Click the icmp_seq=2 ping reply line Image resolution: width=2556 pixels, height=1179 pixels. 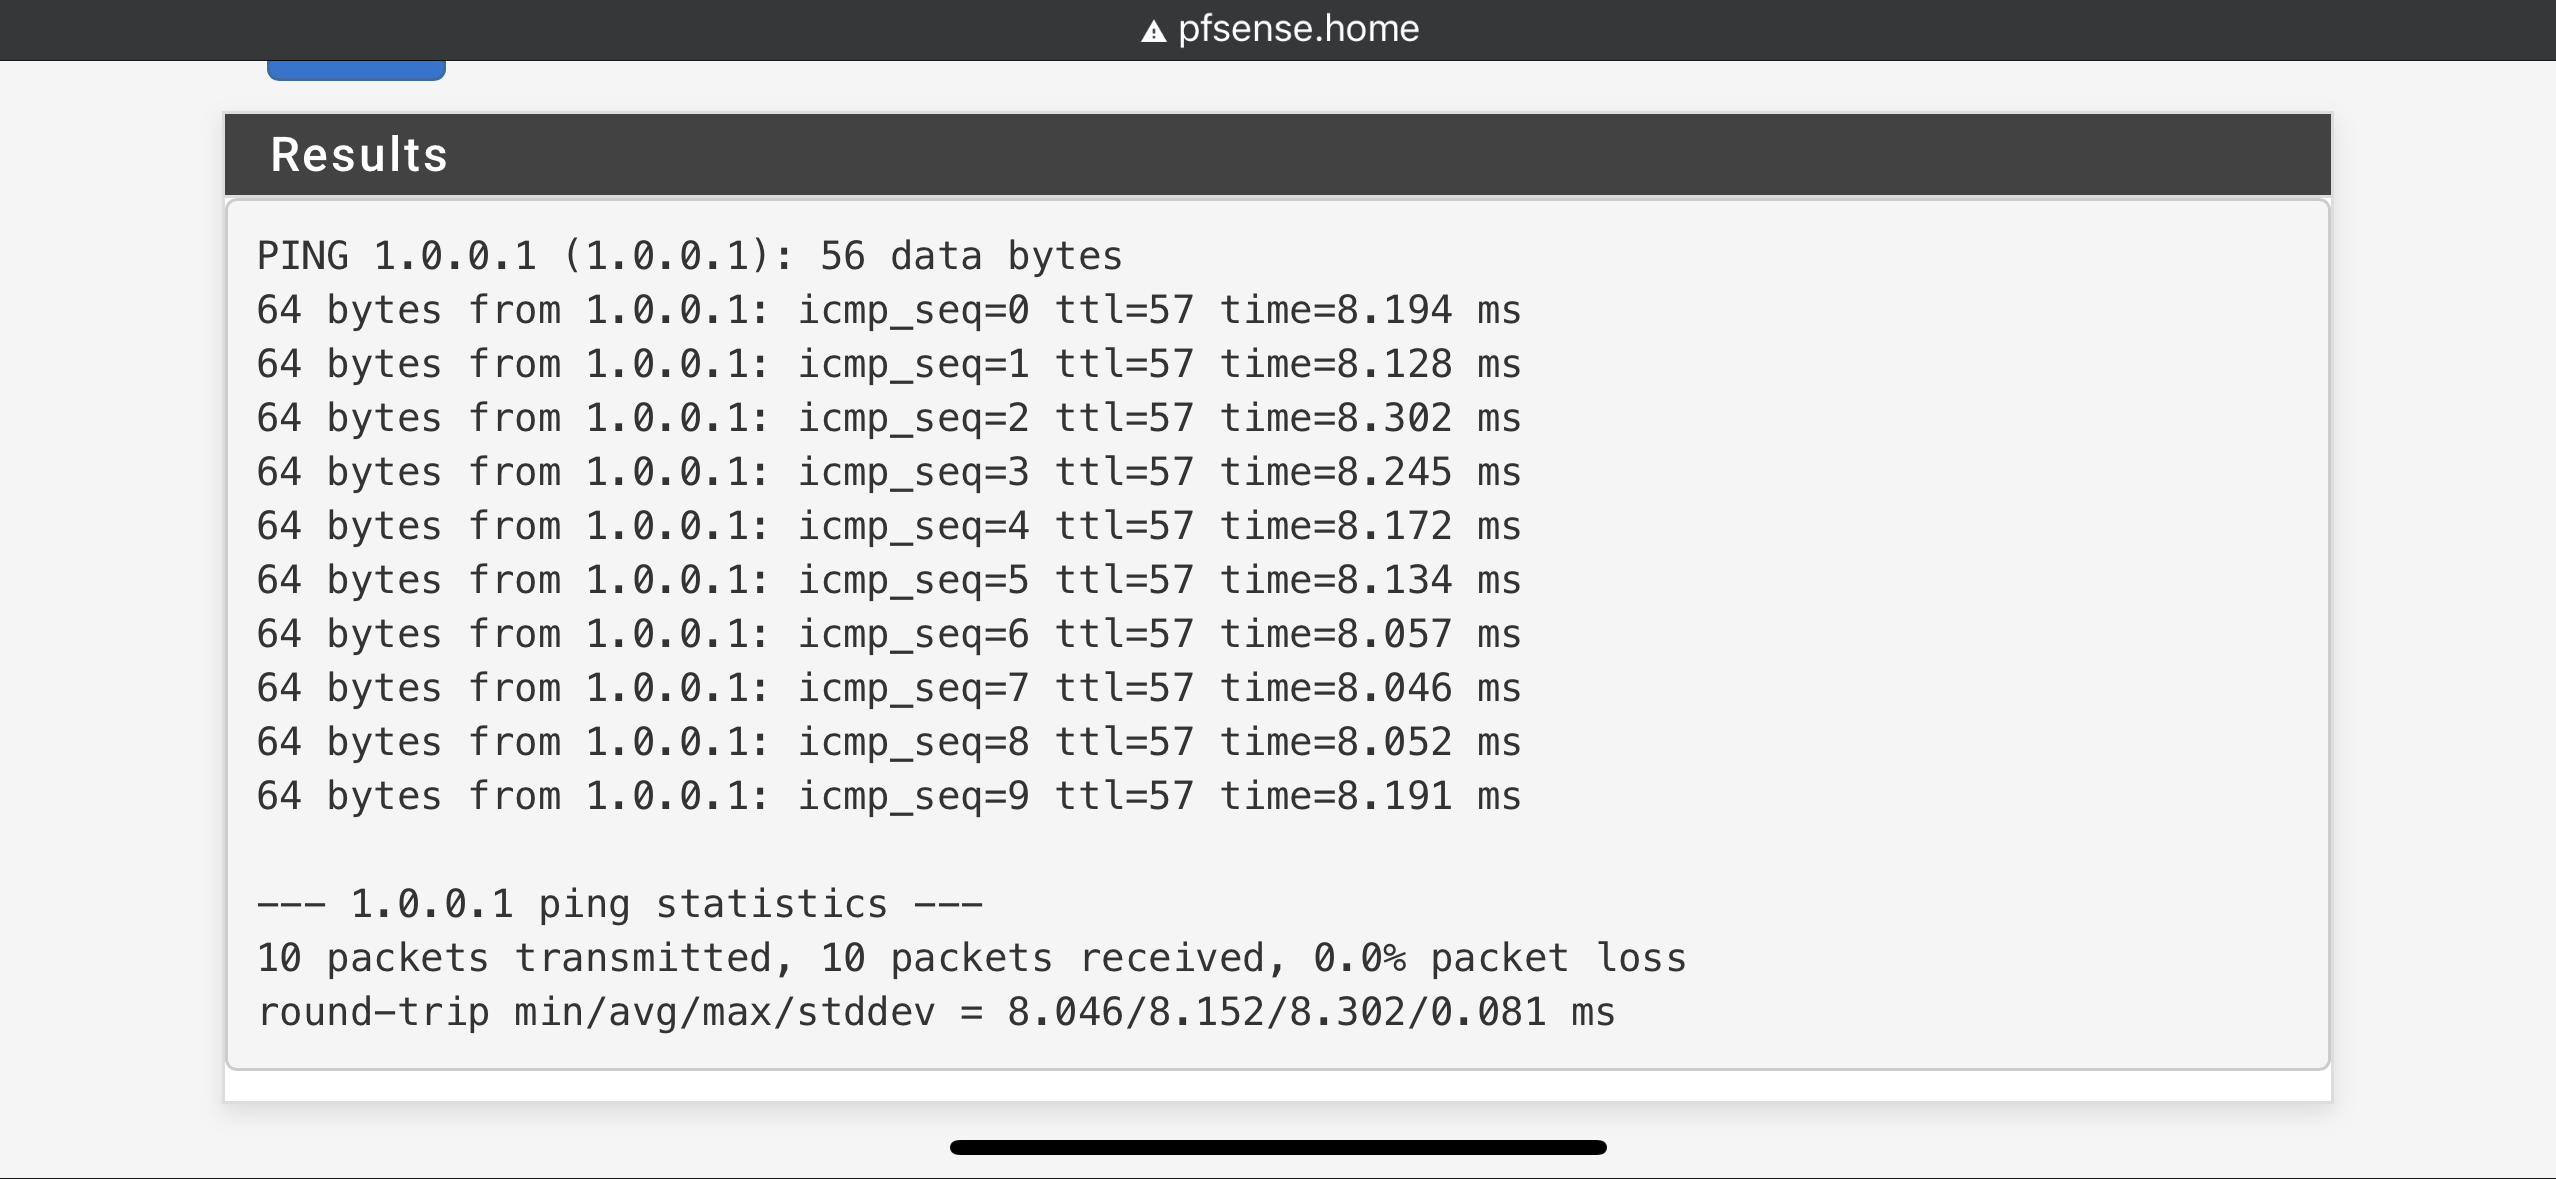(889, 418)
